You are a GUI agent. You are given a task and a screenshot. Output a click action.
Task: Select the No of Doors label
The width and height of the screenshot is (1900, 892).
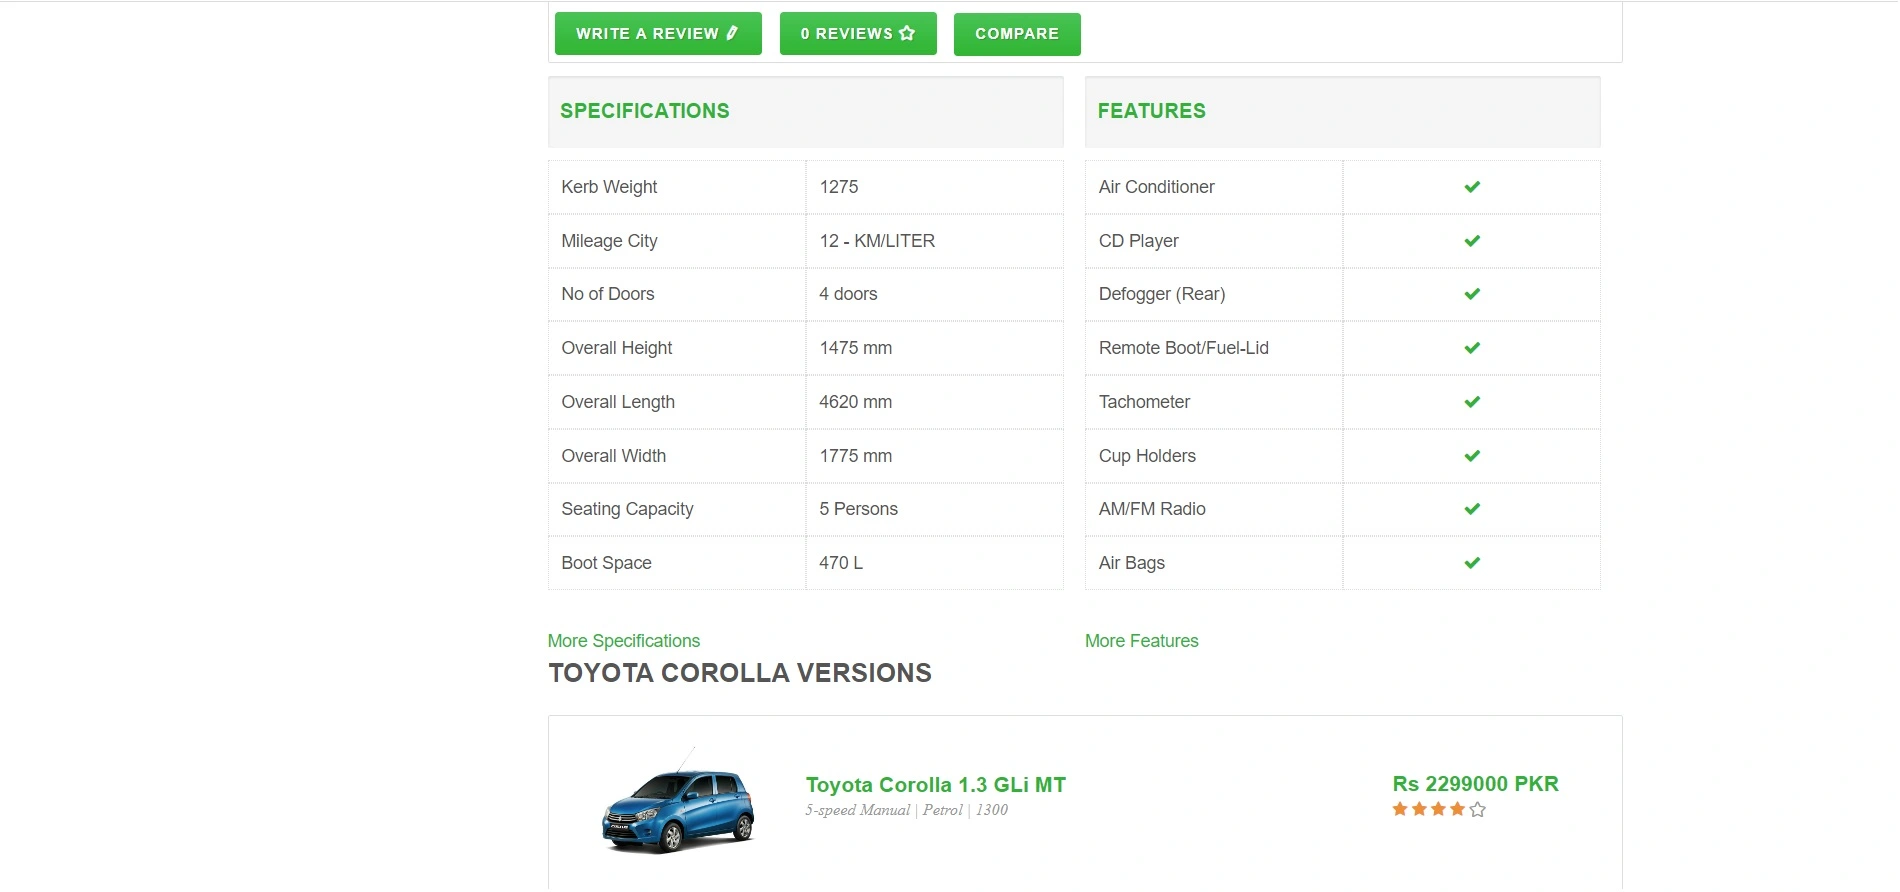pos(608,294)
